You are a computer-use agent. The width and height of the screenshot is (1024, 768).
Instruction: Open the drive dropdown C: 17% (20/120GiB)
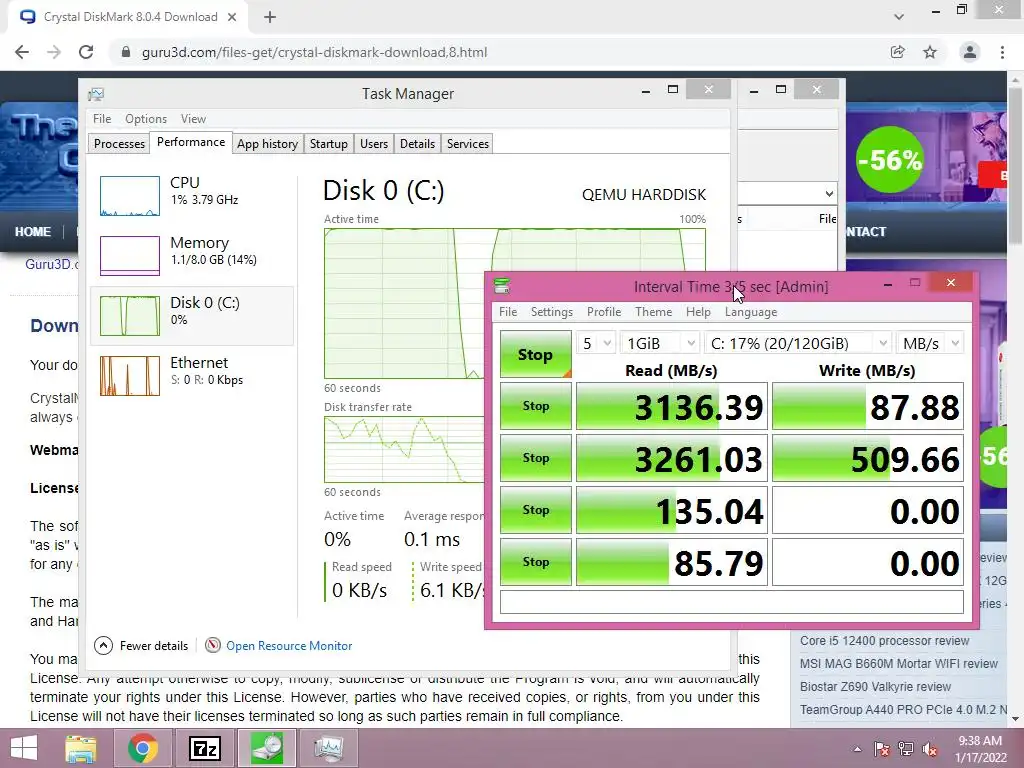coord(798,343)
